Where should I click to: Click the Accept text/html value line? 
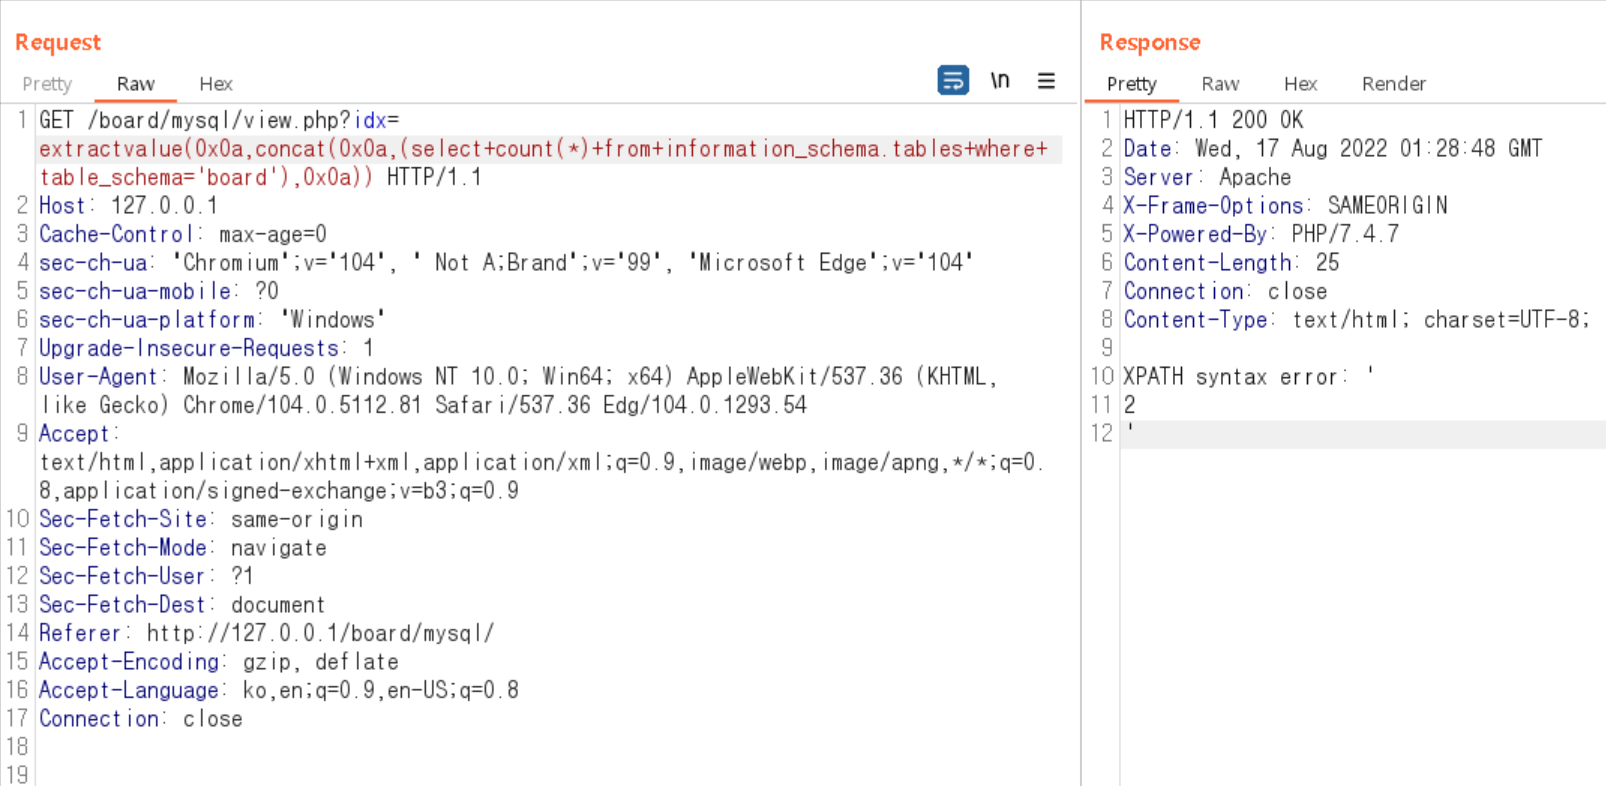click(542, 462)
